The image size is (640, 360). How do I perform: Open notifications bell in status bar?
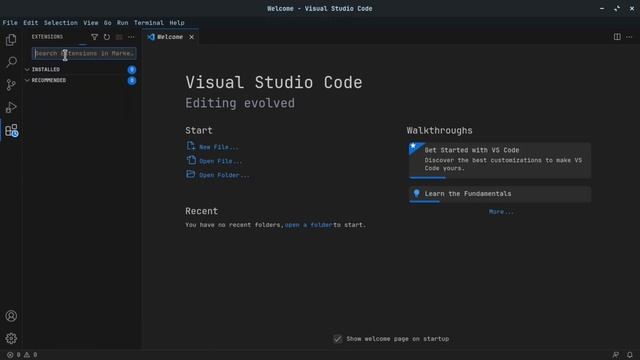(630, 355)
